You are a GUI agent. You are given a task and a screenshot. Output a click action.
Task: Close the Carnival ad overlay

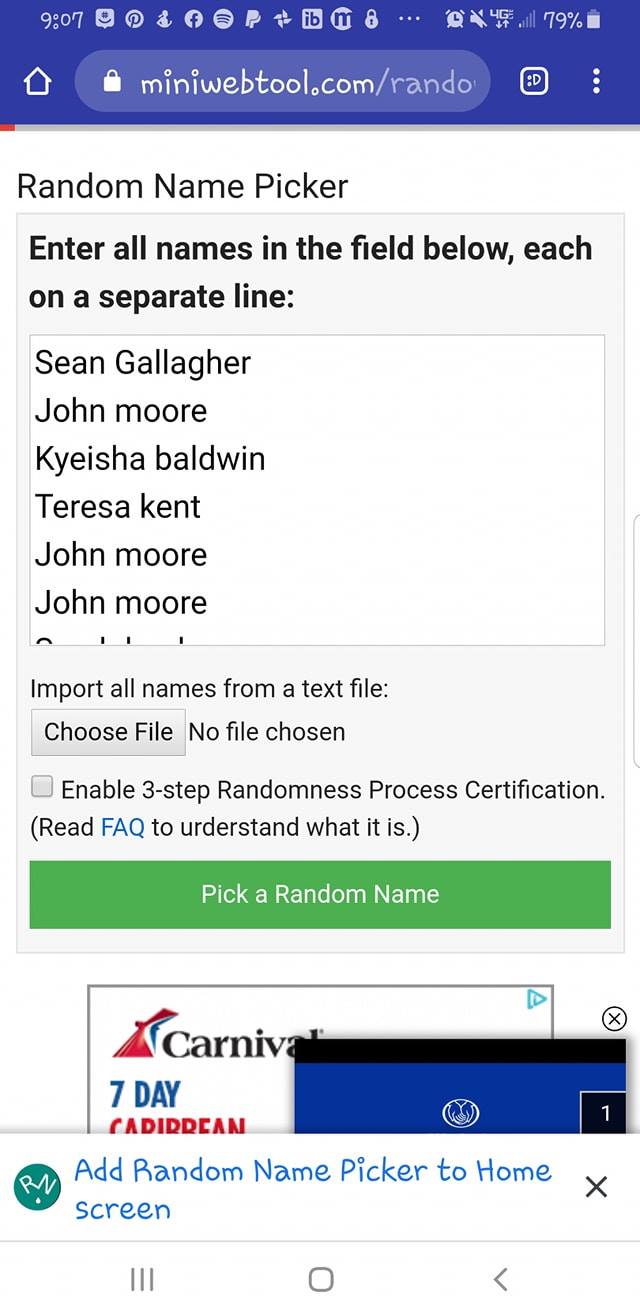pyautogui.click(x=614, y=1019)
